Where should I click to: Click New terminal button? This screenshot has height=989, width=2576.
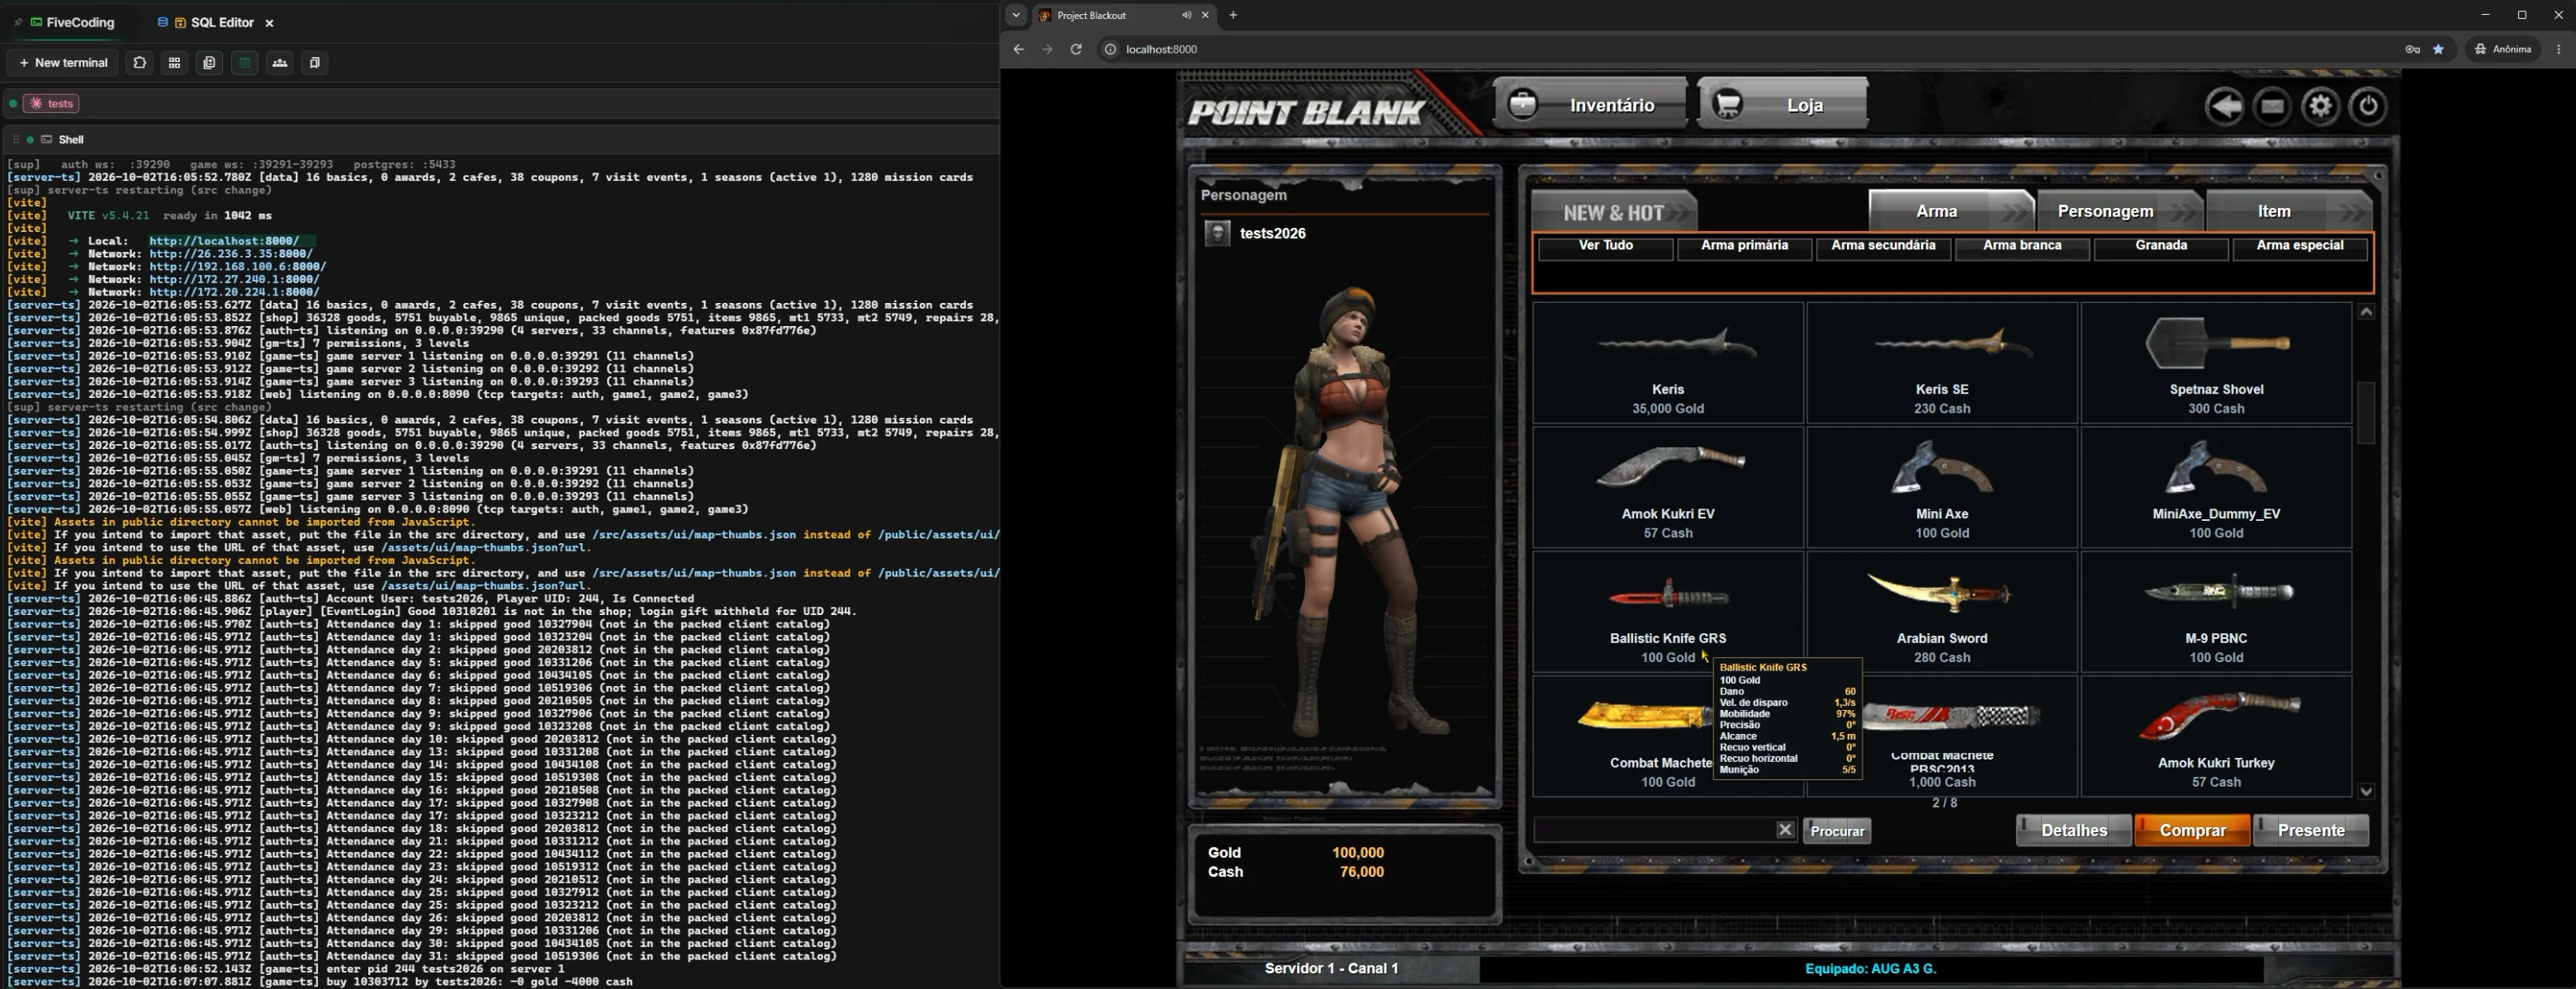(63, 62)
